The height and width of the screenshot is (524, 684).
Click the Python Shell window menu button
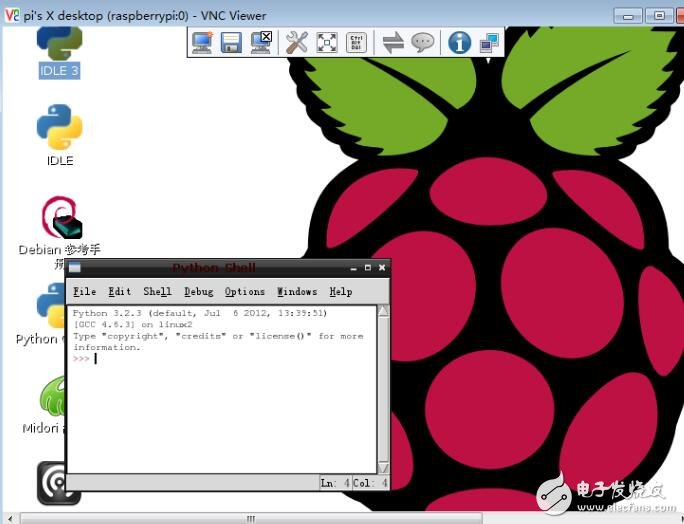75,268
